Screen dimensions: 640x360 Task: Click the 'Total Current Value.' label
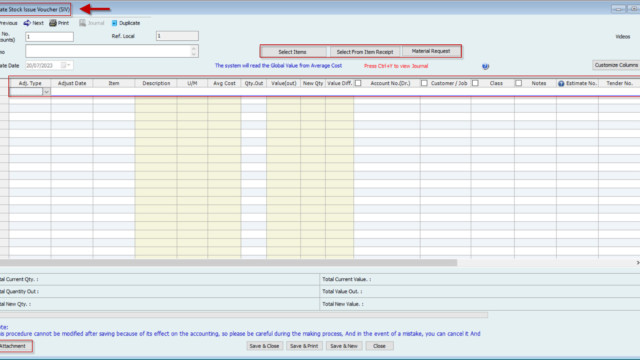347,280
